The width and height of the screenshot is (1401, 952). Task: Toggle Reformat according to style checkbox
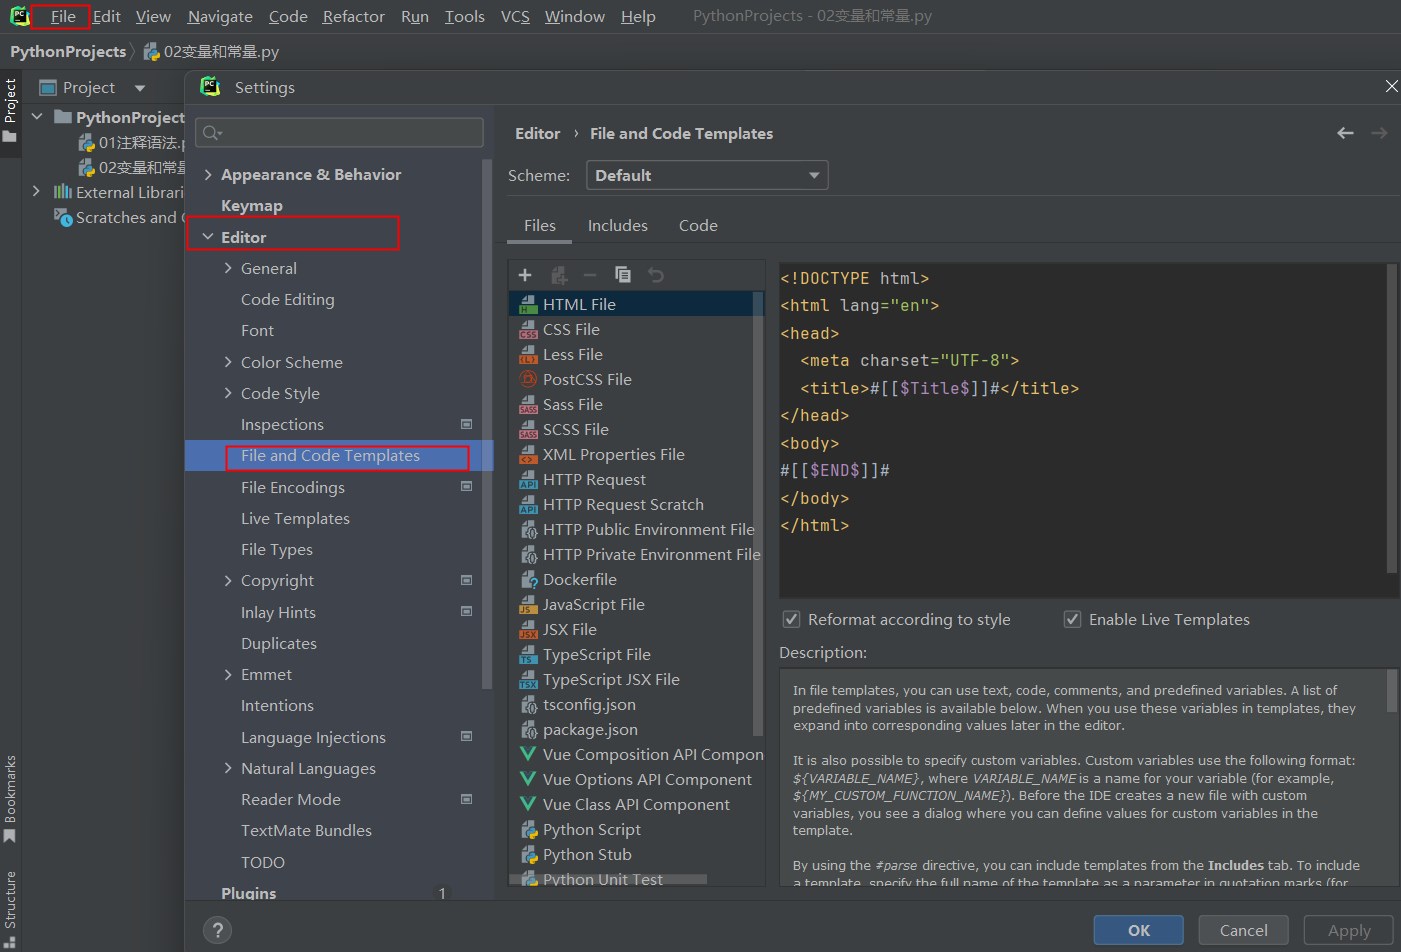(791, 619)
